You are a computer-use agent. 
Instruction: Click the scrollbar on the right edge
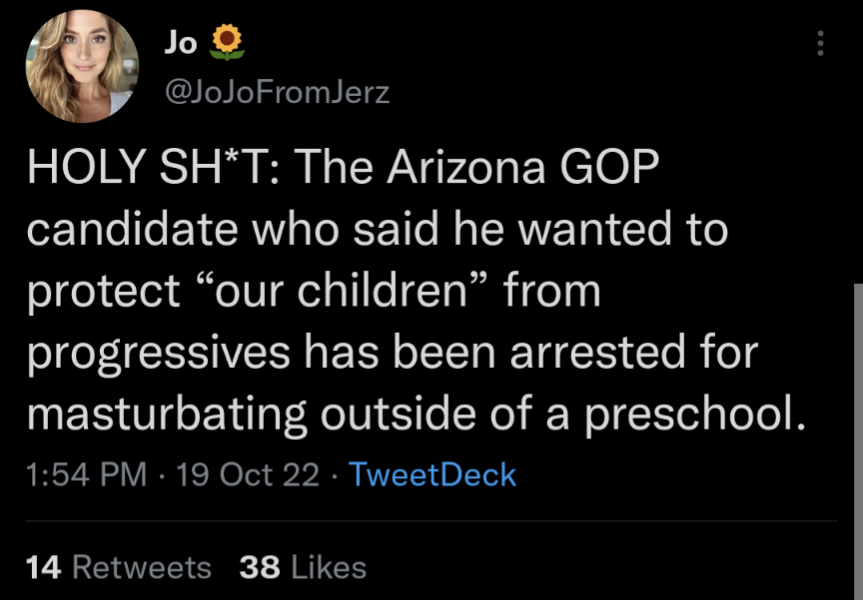pyautogui.click(x=858, y=440)
